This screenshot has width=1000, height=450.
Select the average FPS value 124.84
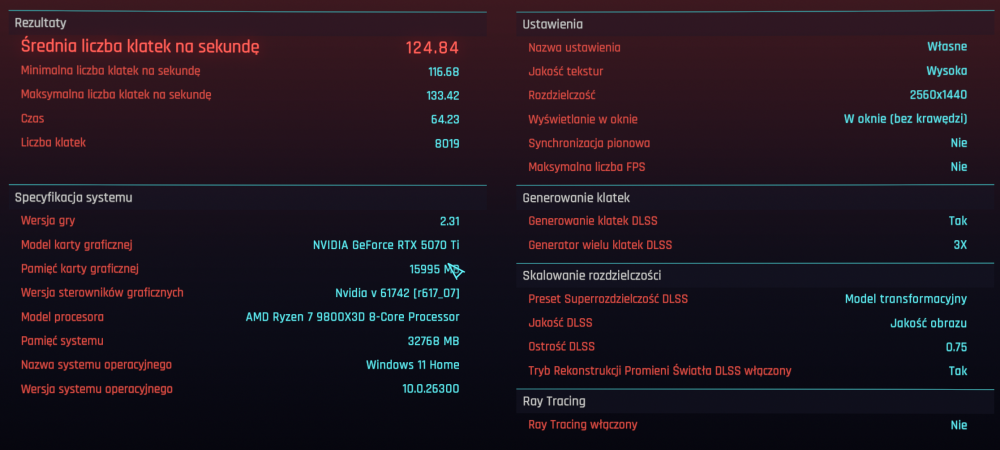pos(432,48)
